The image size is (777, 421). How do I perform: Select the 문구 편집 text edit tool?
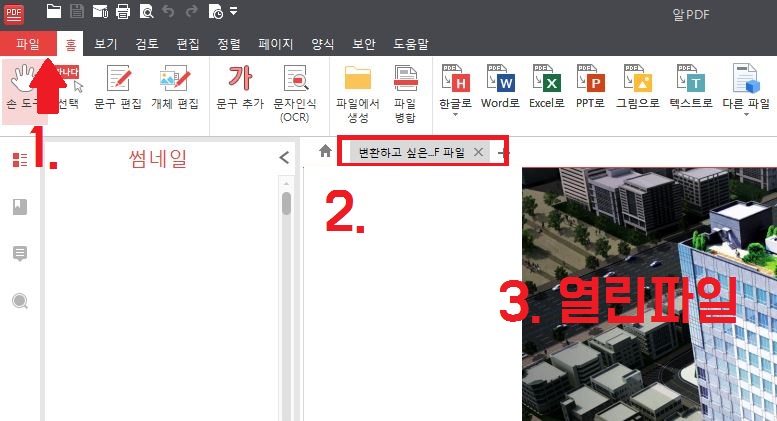pos(118,87)
